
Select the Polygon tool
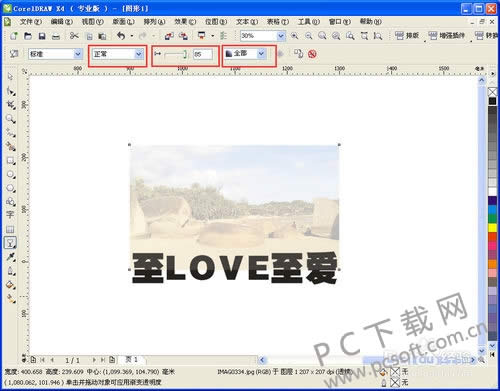point(10,188)
